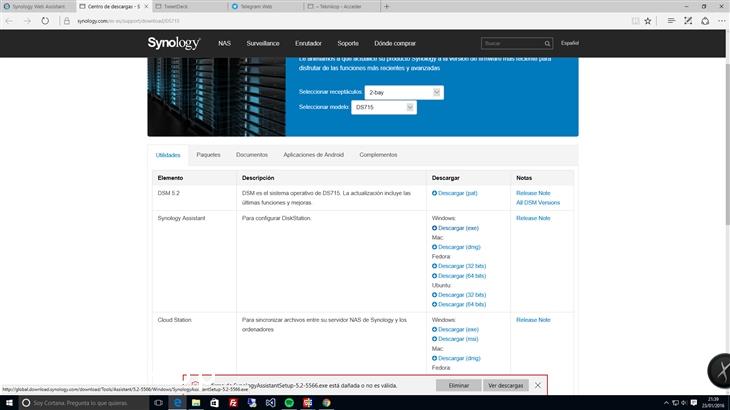Switch to Aplicaciones de Android tab

click(x=314, y=155)
